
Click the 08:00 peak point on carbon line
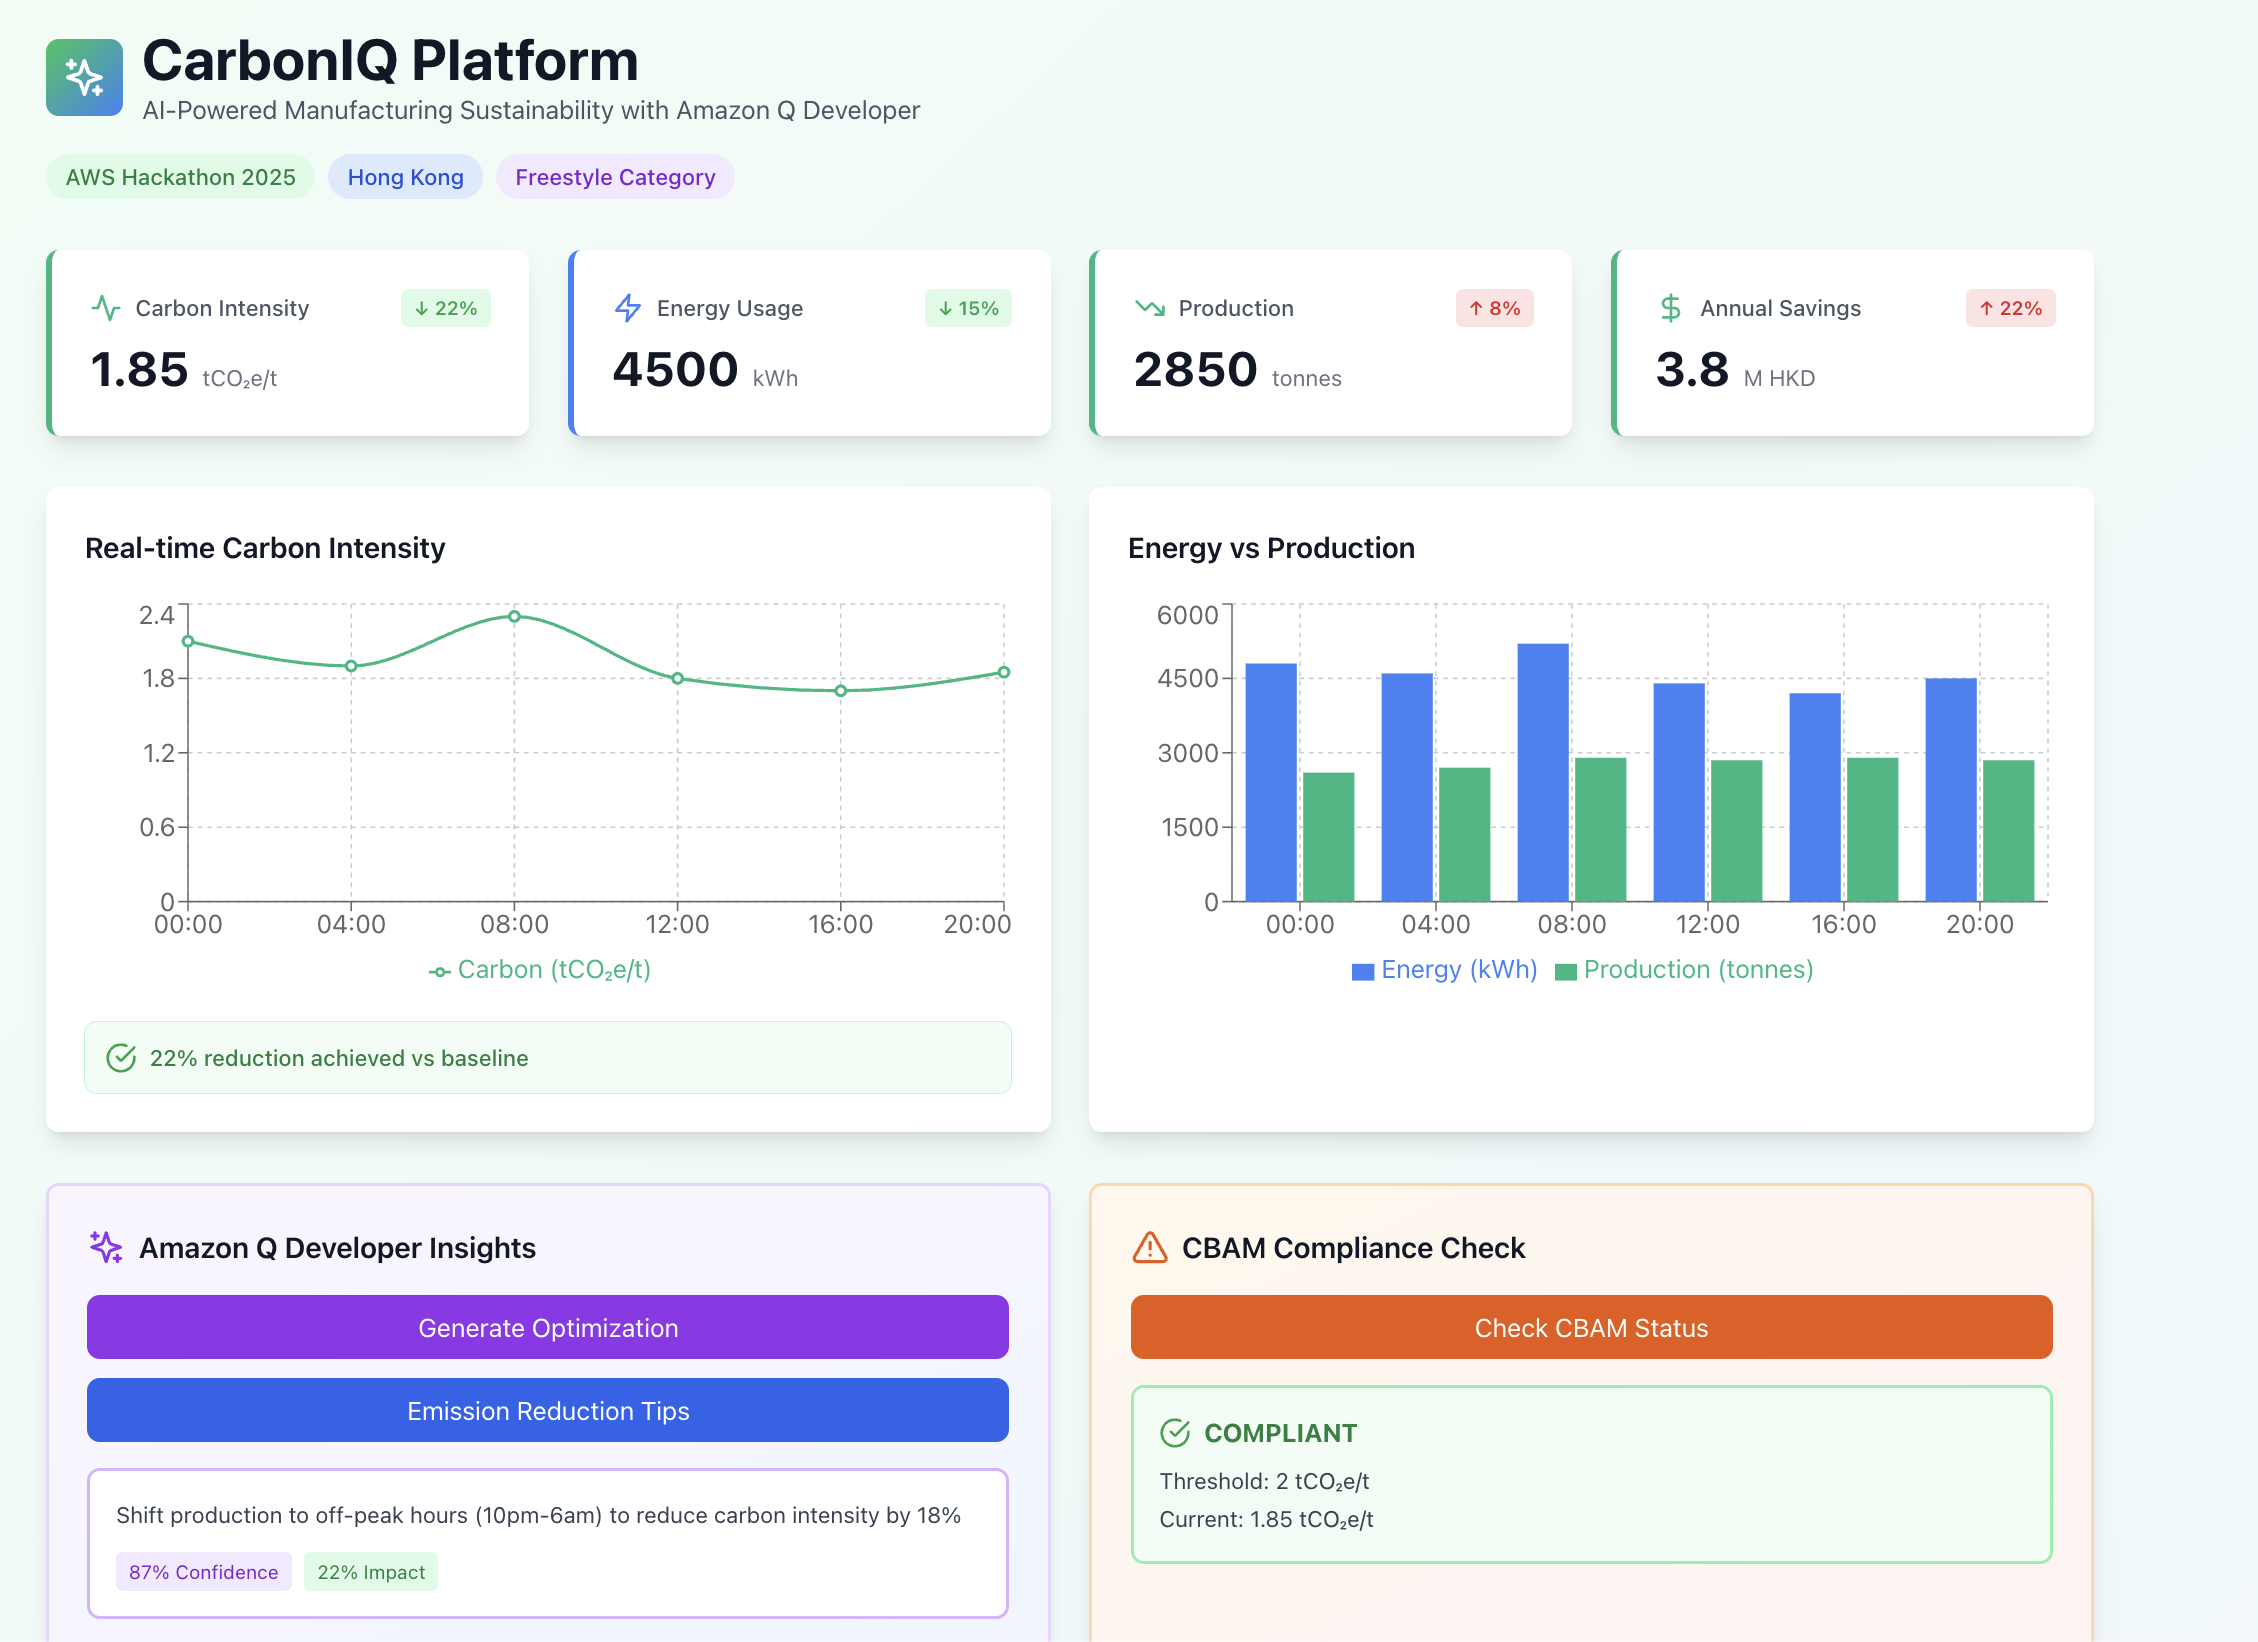(x=514, y=616)
